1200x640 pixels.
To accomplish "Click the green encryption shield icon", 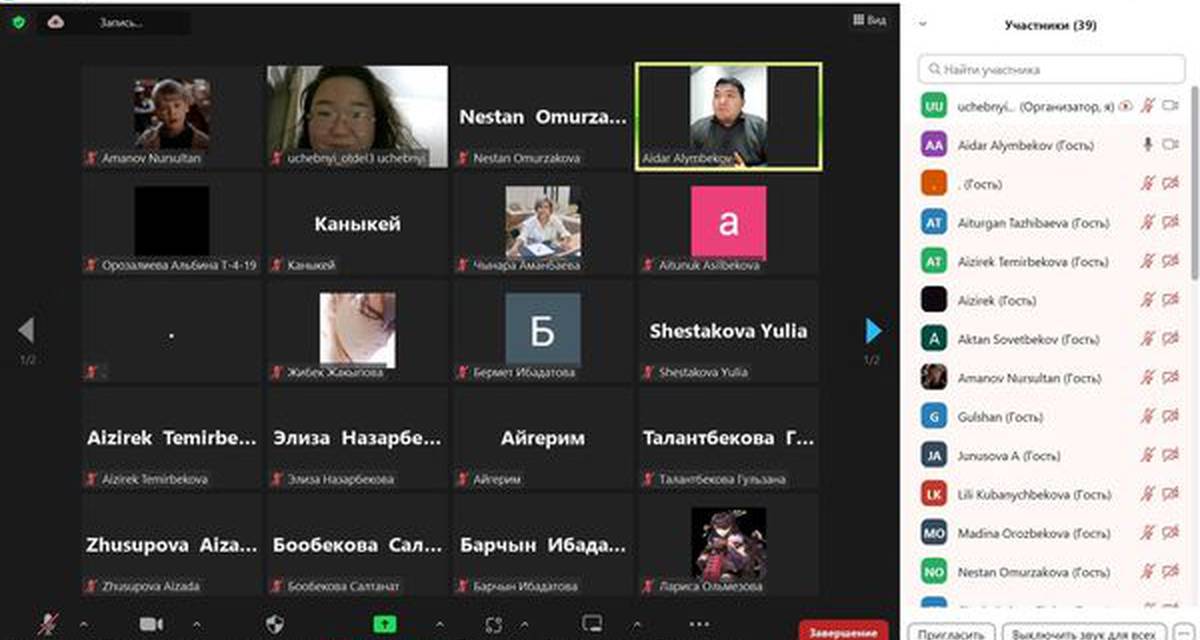I will [x=18, y=21].
